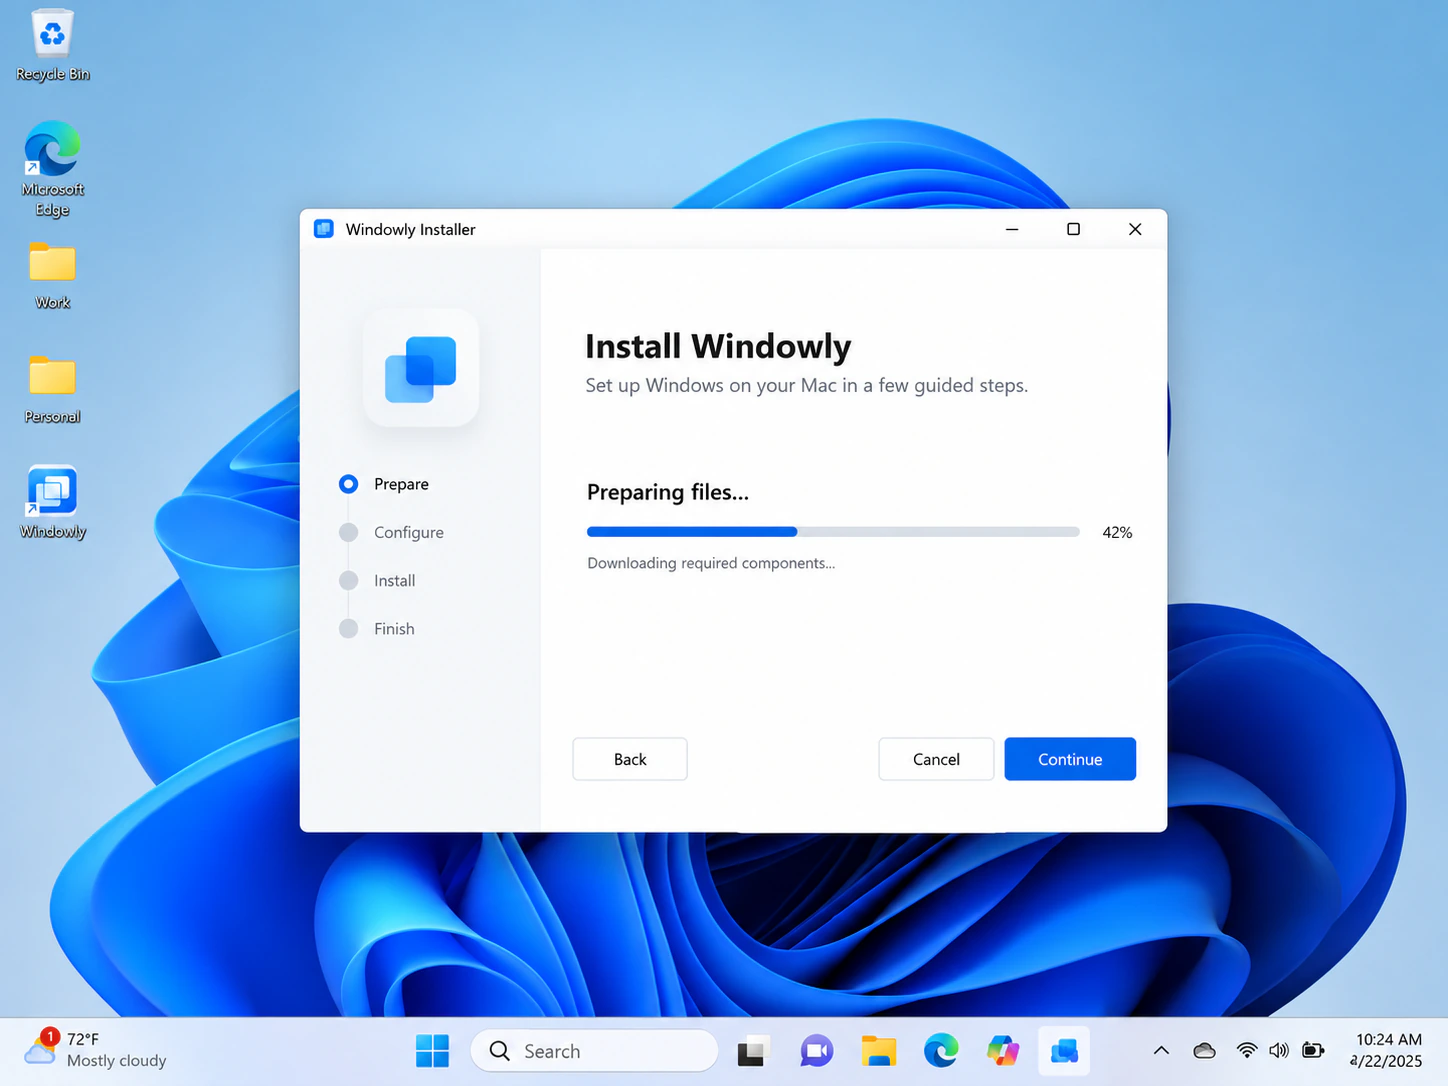The height and width of the screenshot is (1086, 1448).
Task: Click the battery tray icon
Action: [x=1313, y=1050]
